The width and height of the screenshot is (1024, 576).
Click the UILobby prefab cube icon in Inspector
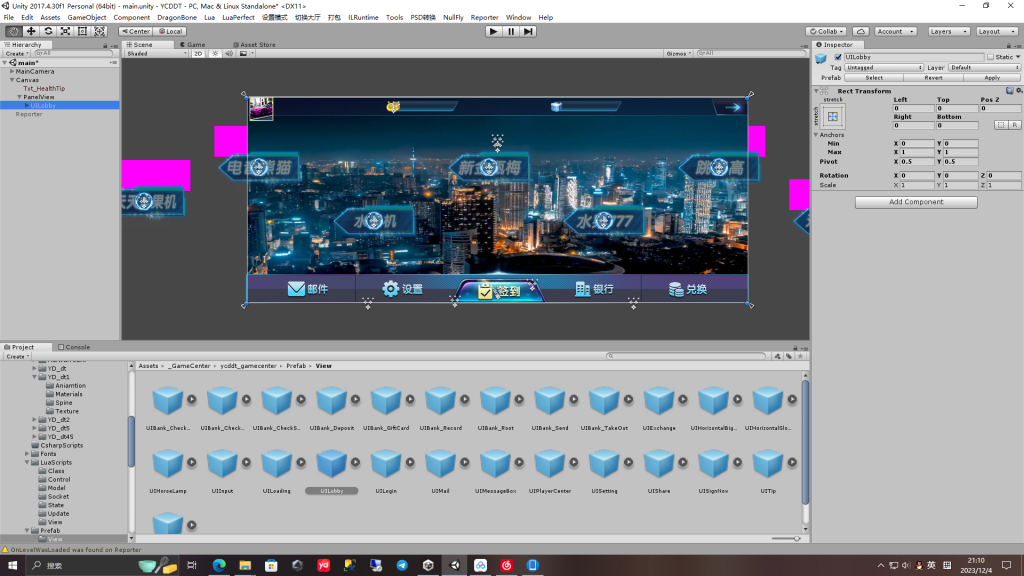[x=822, y=58]
